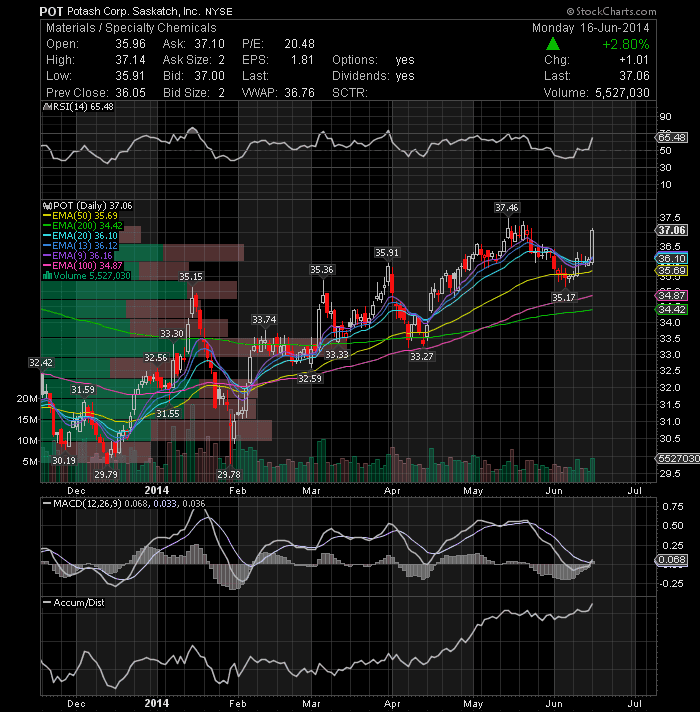Viewport: 700px width, 712px height.
Task: Click the green line marker for EMA(200)
Action: pos(47,226)
